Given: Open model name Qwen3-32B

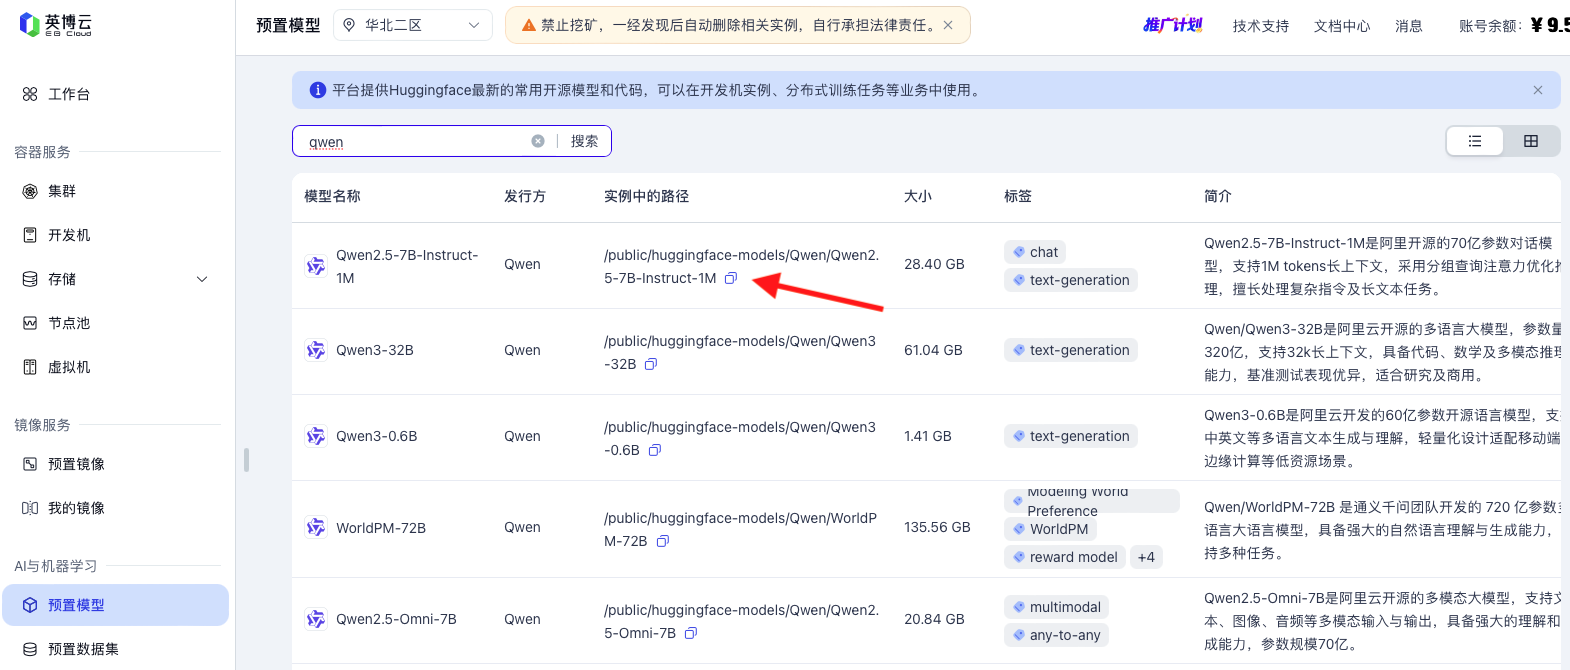Looking at the screenshot, I should (375, 350).
